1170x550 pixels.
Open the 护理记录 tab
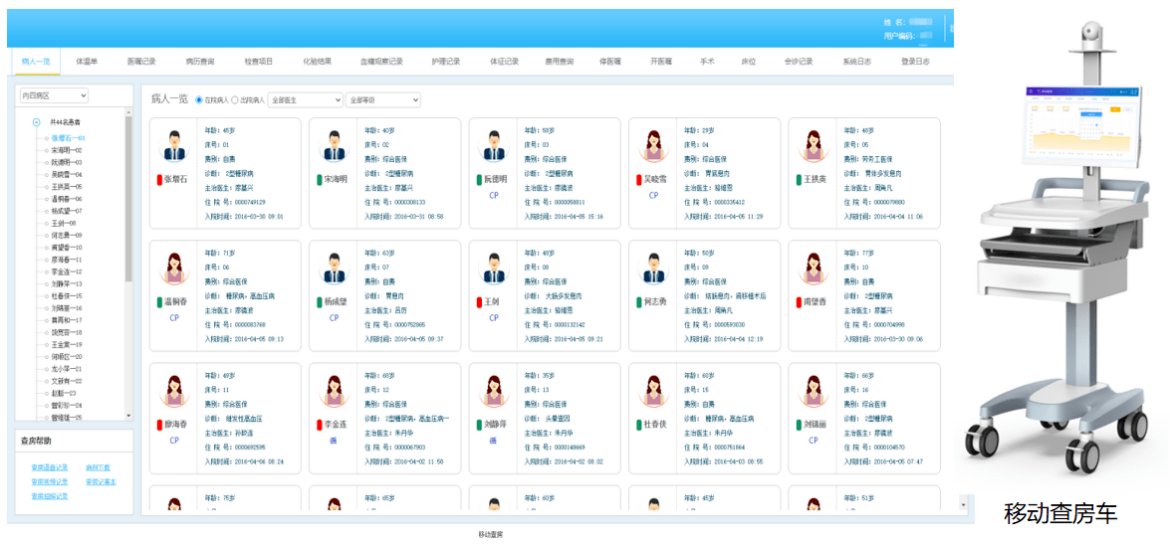point(446,61)
